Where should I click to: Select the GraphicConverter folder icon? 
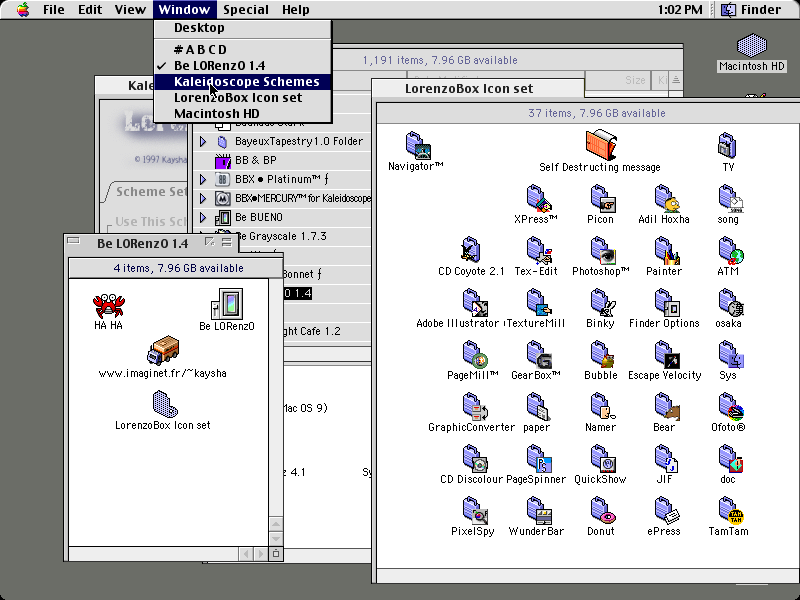coord(474,406)
